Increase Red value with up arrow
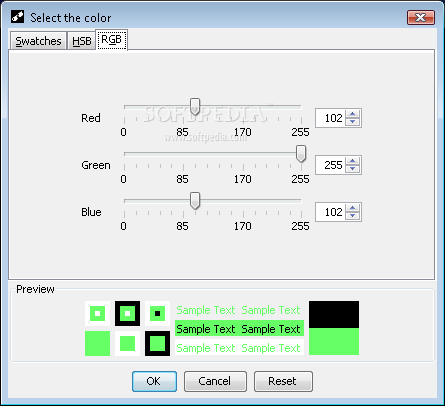The height and width of the screenshot is (406, 445). (x=353, y=114)
